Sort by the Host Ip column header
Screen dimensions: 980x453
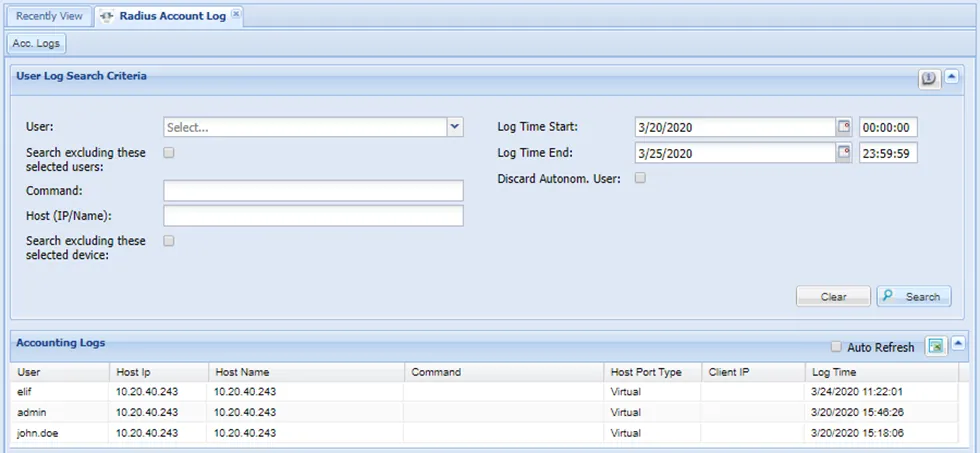point(159,372)
